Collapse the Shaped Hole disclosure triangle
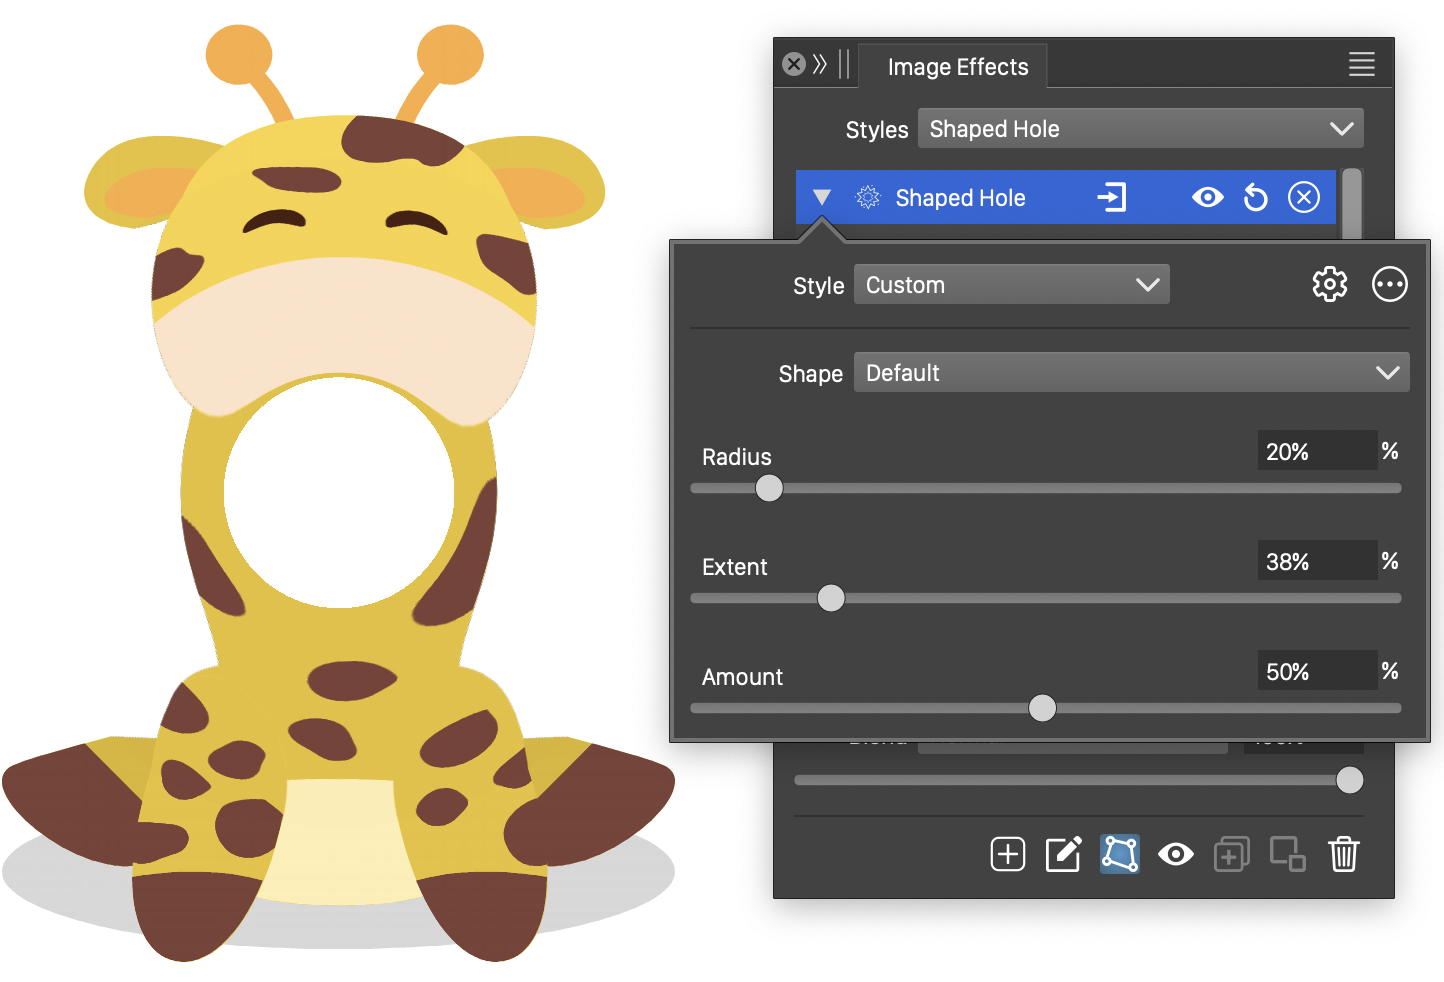The image size is (1444, 982). (822, 198)
